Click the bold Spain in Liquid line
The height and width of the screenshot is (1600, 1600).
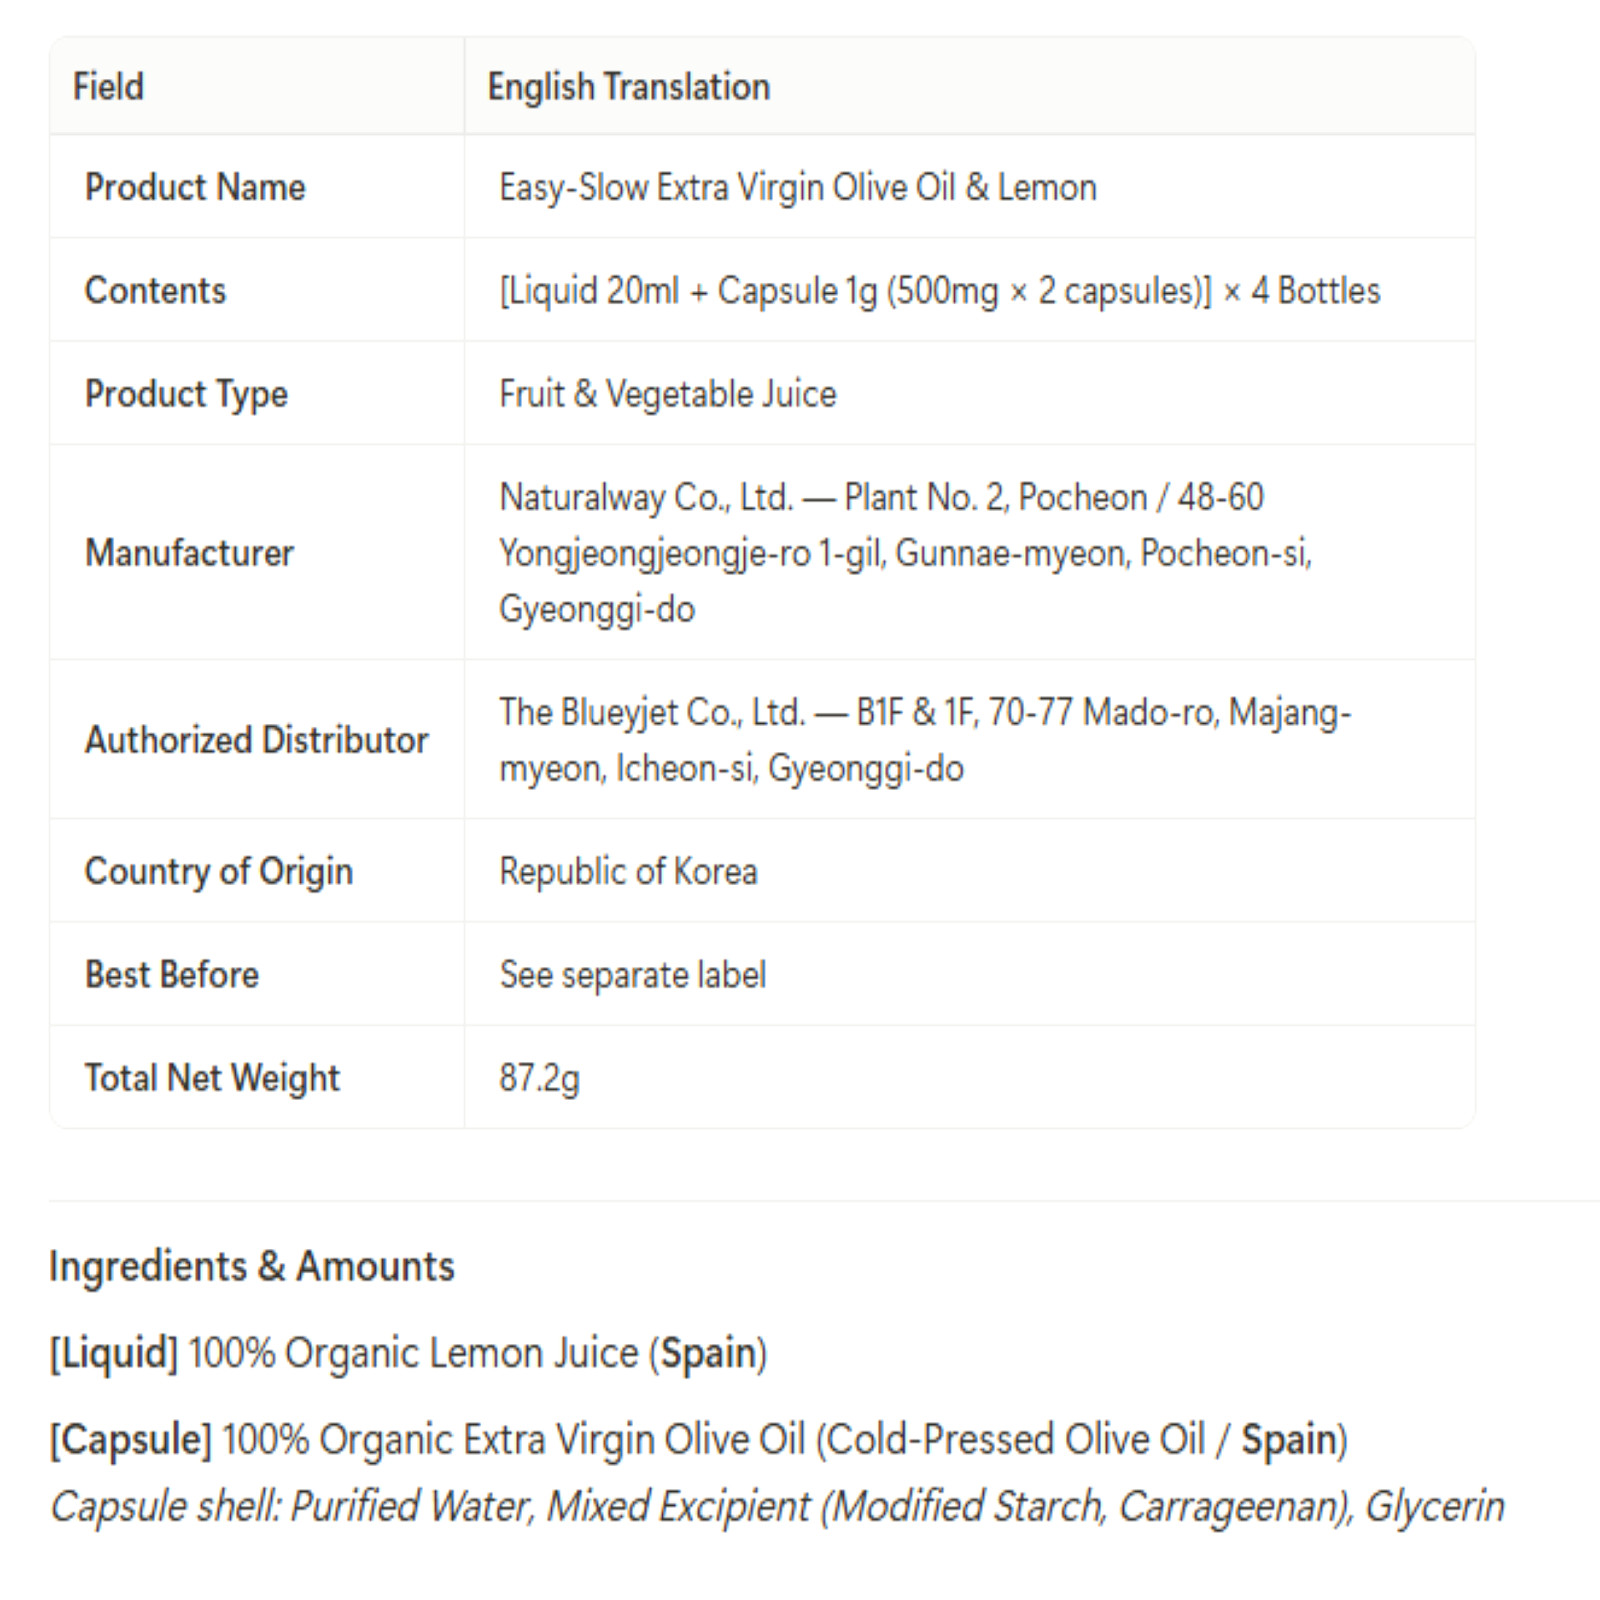(x=709, y=1354)
